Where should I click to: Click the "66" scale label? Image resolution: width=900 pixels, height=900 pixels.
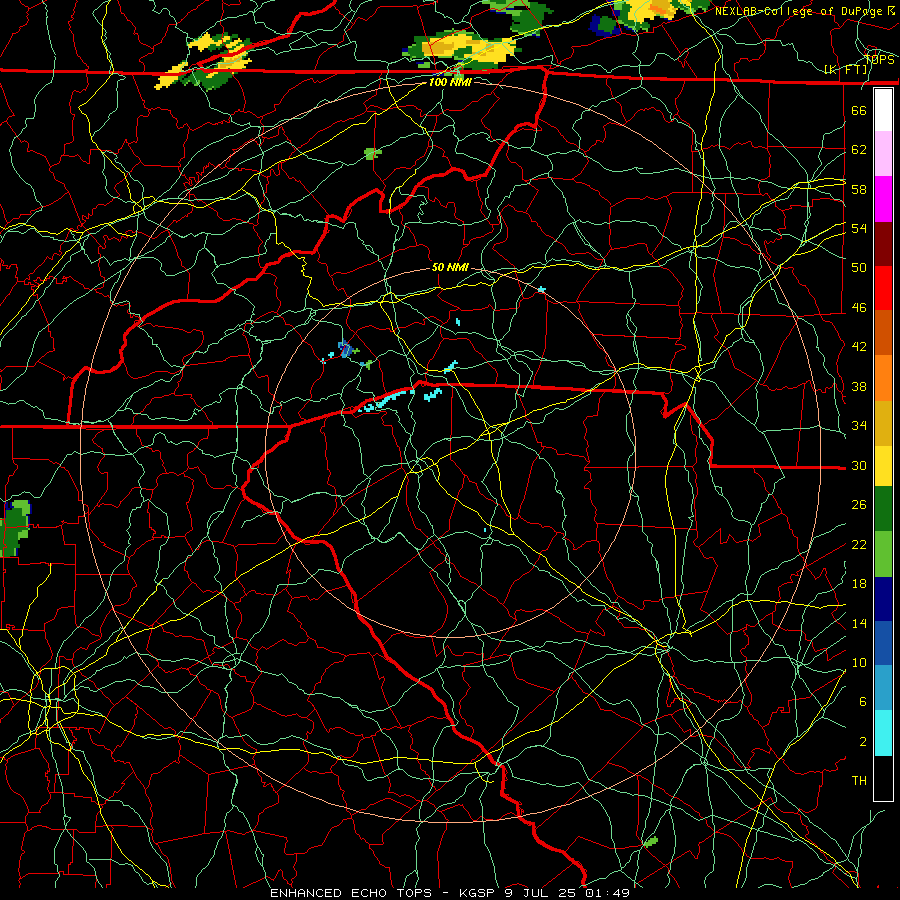pos(859,110)
